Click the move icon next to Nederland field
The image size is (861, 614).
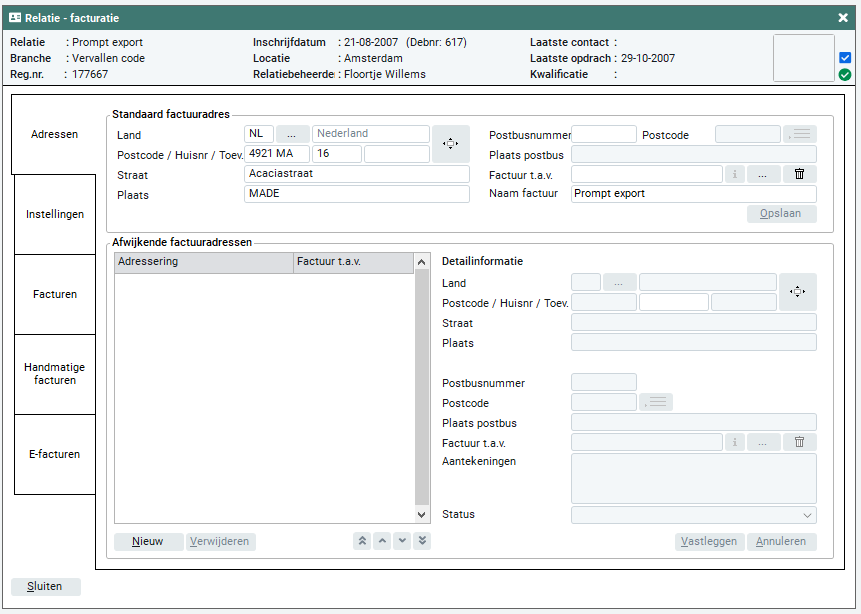point(450,144)
